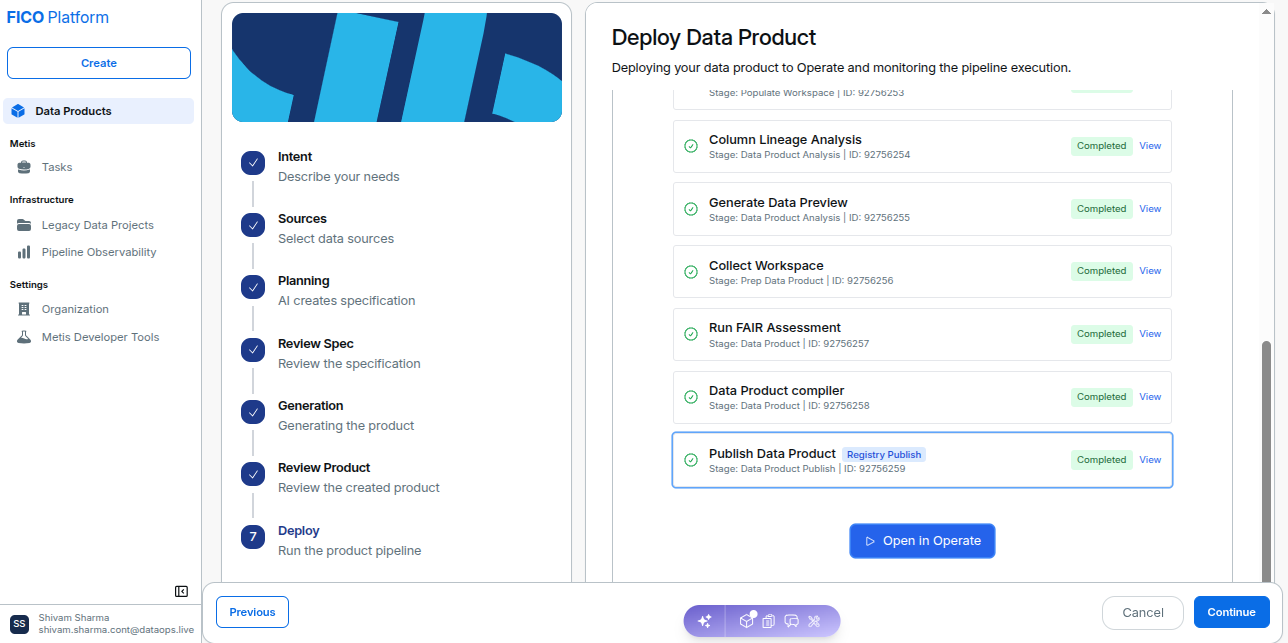Click the cube package icon in floating toolbar

coord(747,621)
